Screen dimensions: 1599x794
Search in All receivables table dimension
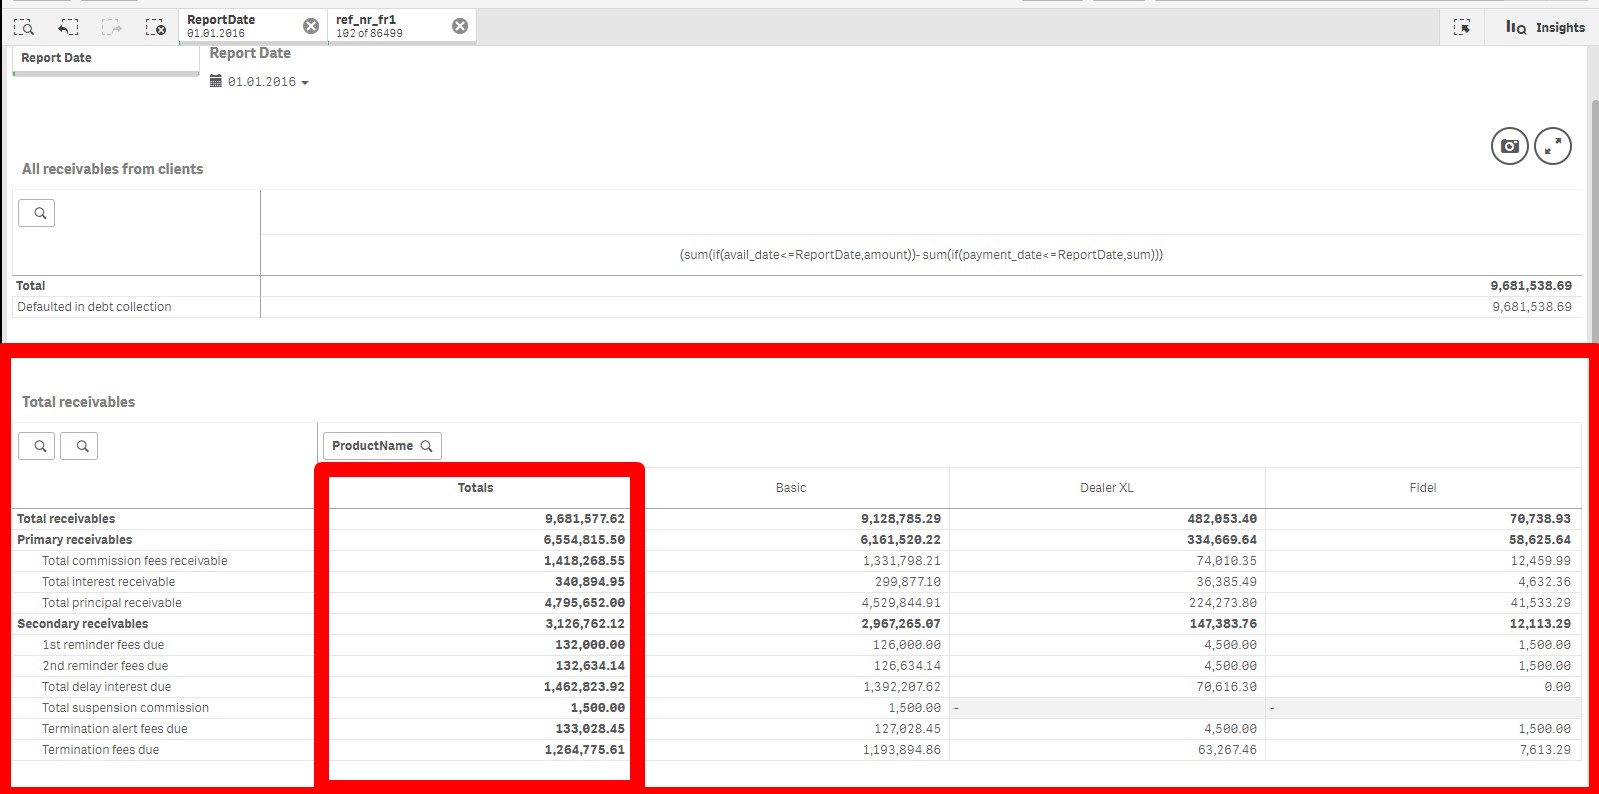coord(37,213)
